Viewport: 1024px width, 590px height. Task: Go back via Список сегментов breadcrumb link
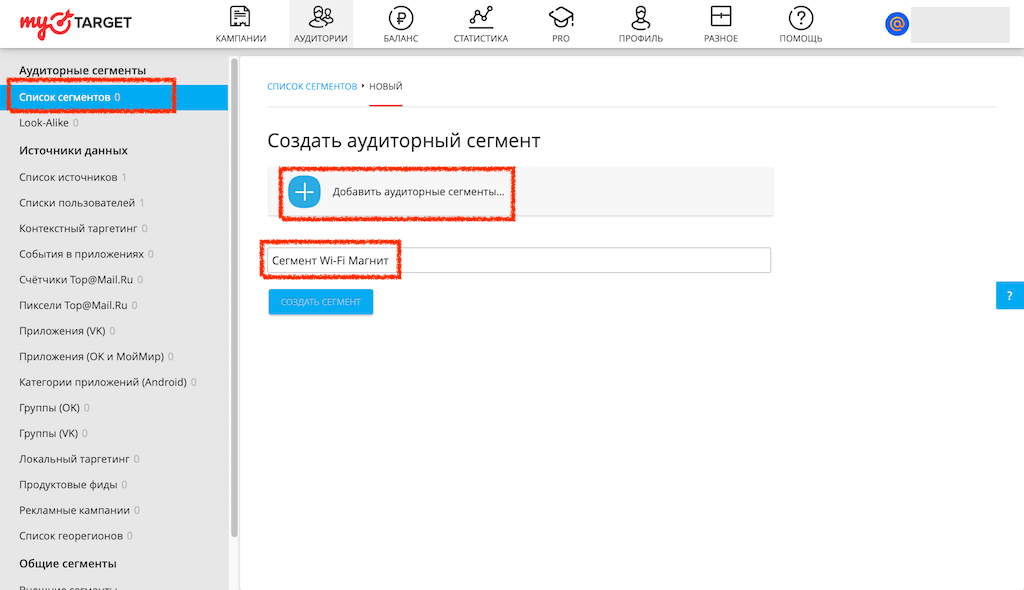(x=311, y=87)
